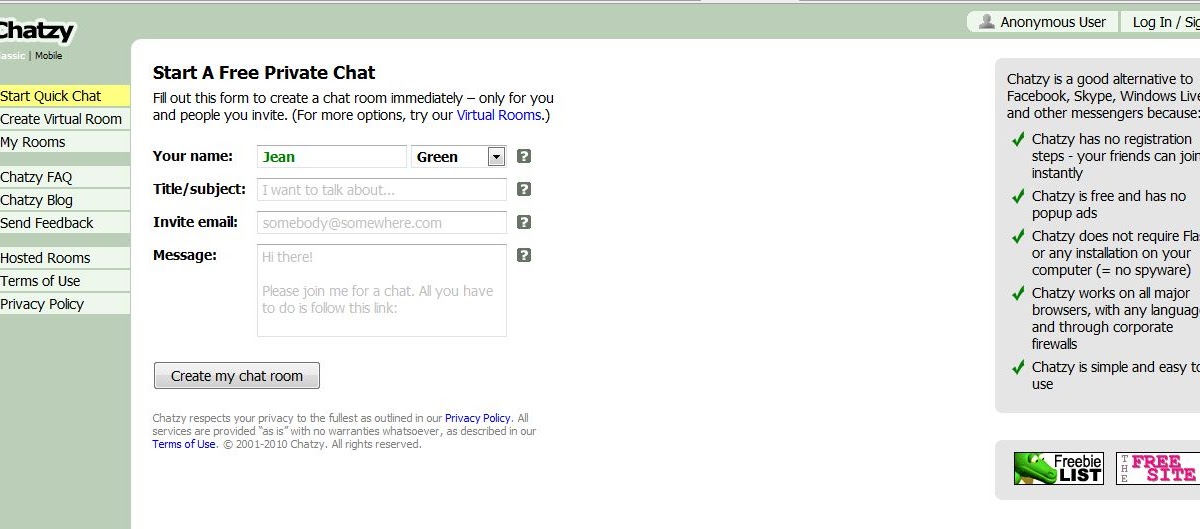The height and width of the screenshot is (529, 1200).
Task: Click the Chatzy logo
Action: click(x=36, y=30)
